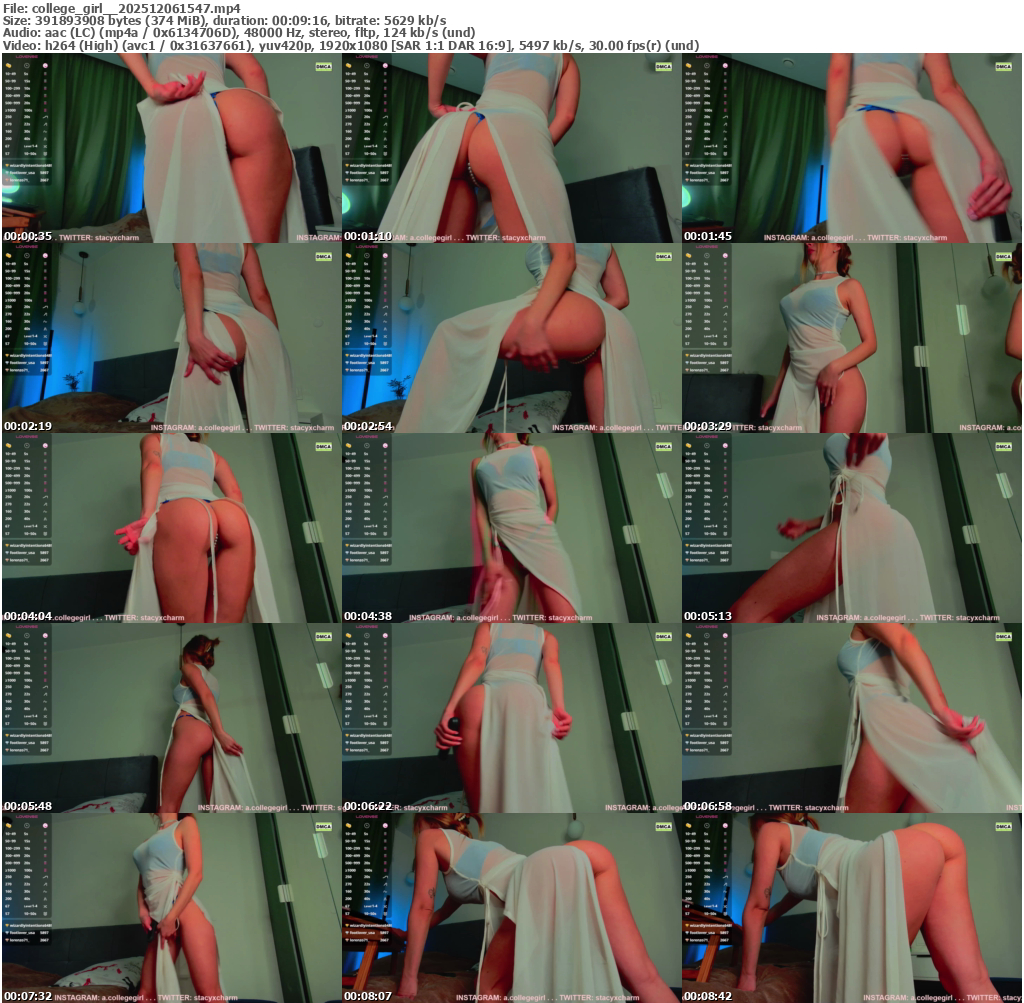The image size is (1024, 1003).
Task: Click the DMCA badge in the 00:00:35 frame
Action: click(x=323, y=66)
